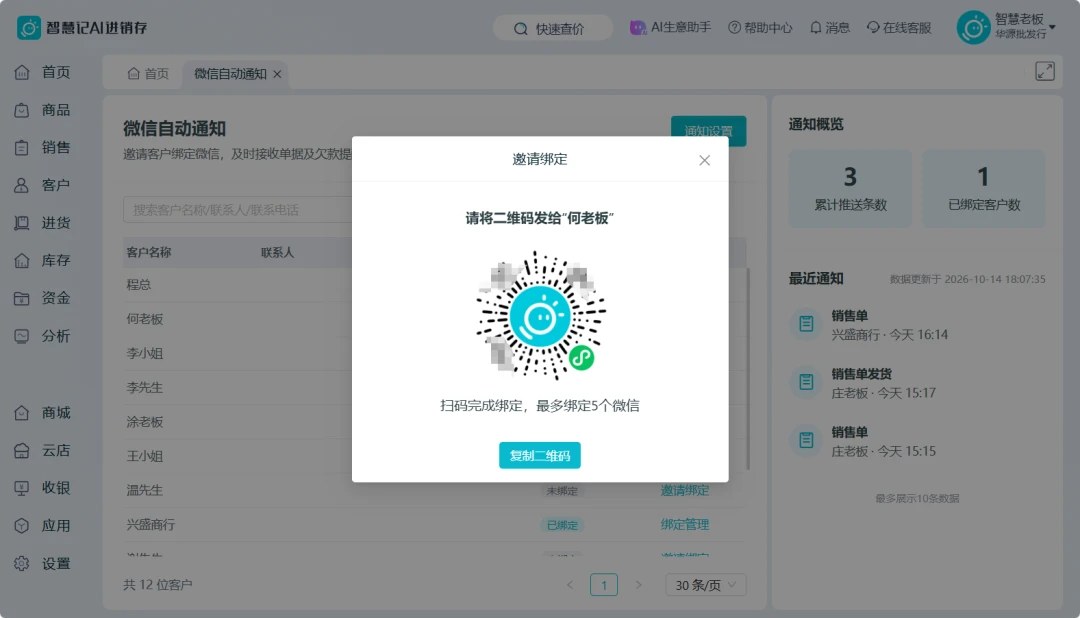
Task: Click the 已绑定客户数 stat card
Action: click(984, 189)
